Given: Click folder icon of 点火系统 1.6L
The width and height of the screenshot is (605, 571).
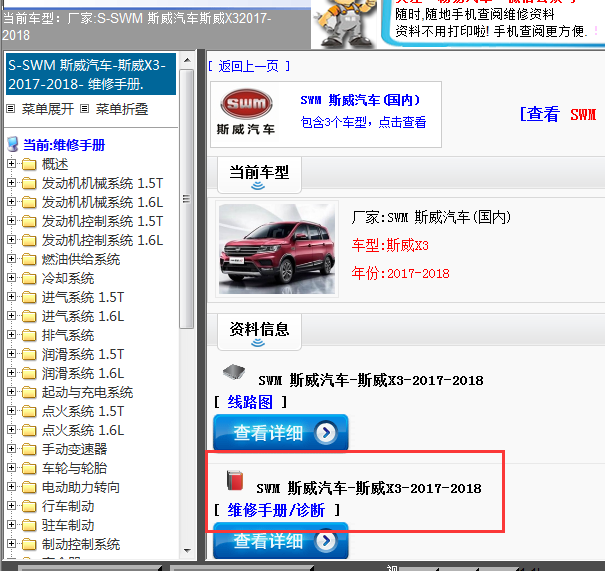Looking at the screenshot, I should tap(29, 430).
